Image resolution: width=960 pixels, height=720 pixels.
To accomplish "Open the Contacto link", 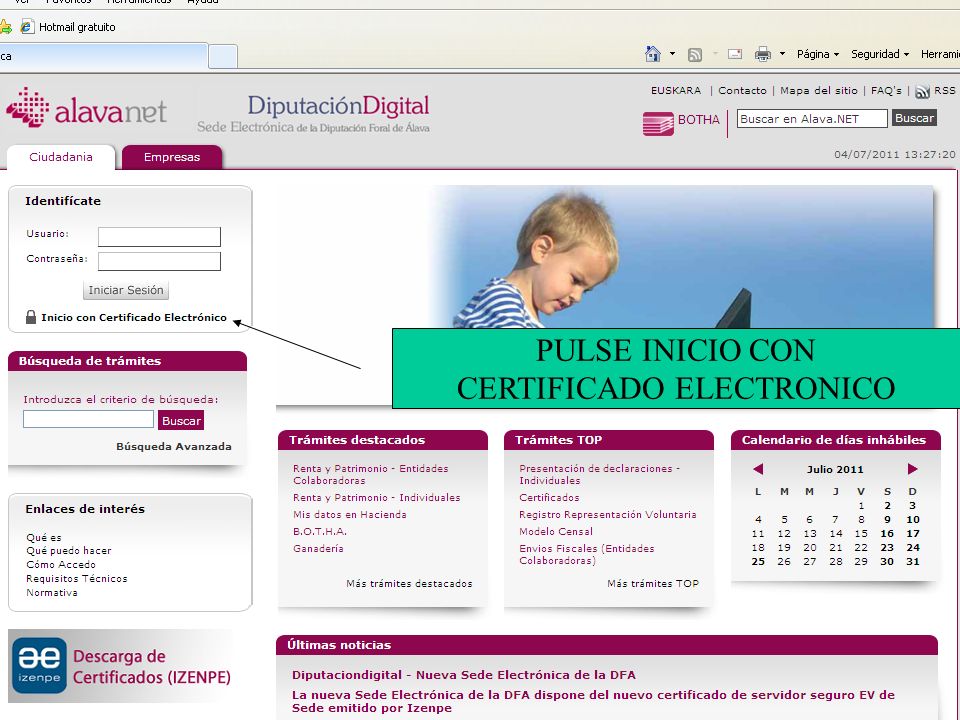I will point(742,91).
